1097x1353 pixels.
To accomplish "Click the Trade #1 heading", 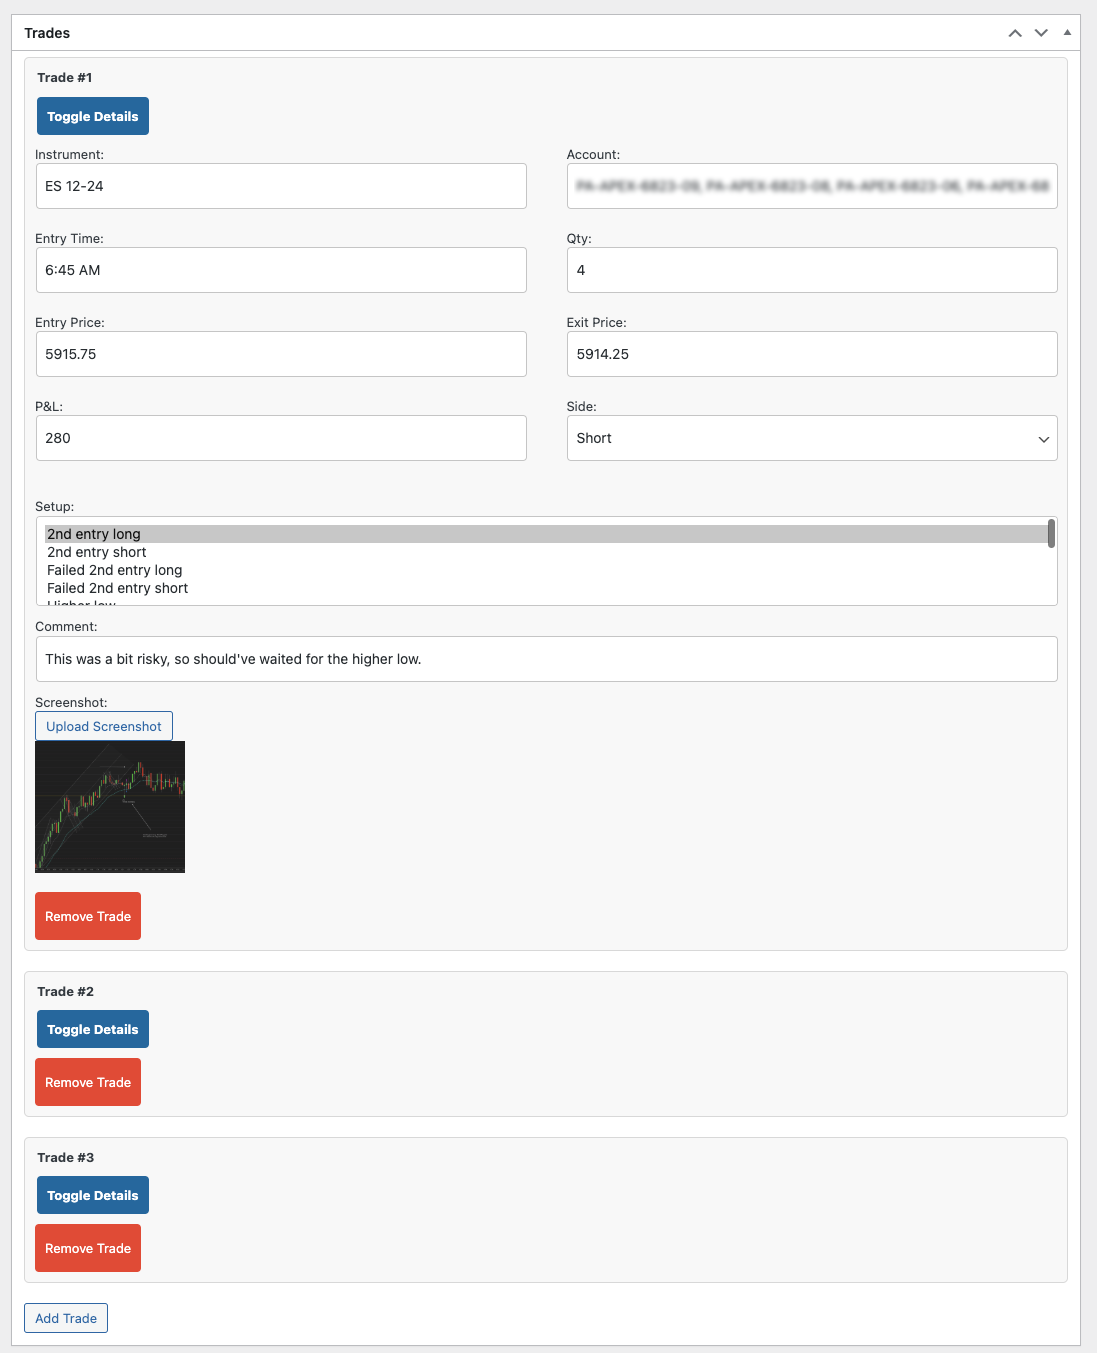I will coord(65,77).
